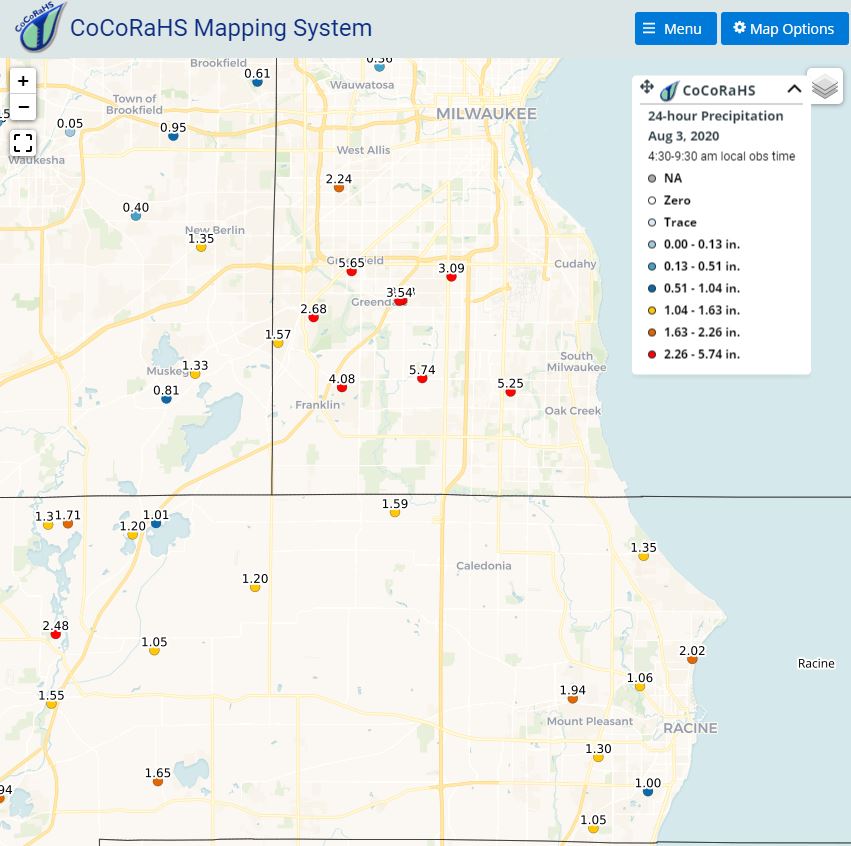Select the 0.95 marker near Town of Brookfield

click(173, 137)
